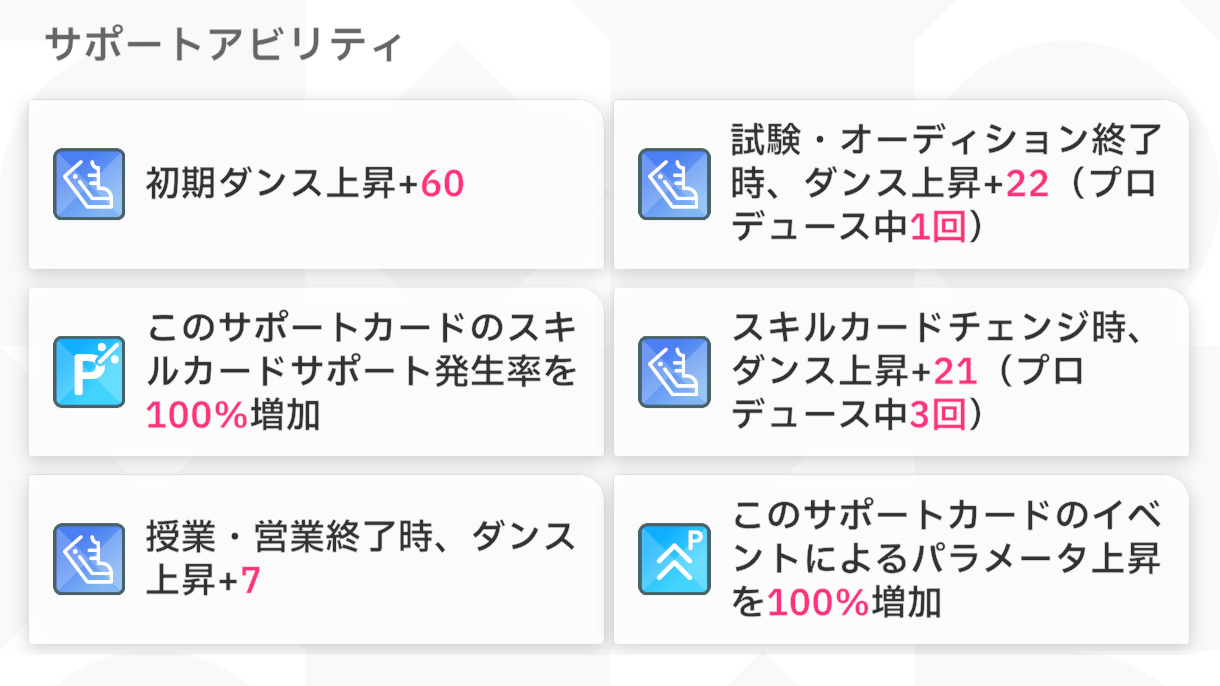Click the pink 1回 count text
This screenshot has height=686, width=1220.
point(938,228)
